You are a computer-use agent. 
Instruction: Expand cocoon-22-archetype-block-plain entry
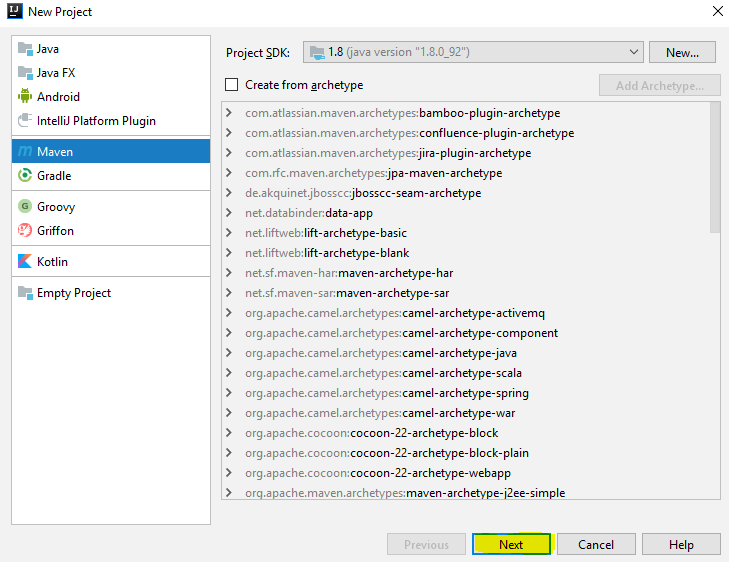229,452
